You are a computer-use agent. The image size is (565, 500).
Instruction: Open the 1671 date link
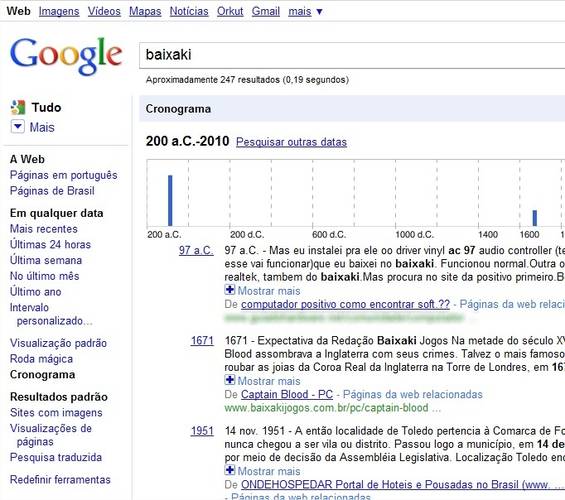pos(202,340)
